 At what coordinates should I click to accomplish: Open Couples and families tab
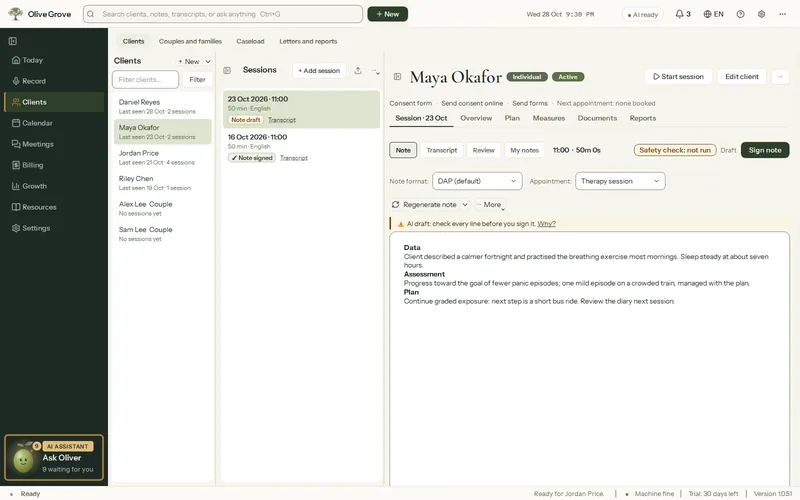190,41
